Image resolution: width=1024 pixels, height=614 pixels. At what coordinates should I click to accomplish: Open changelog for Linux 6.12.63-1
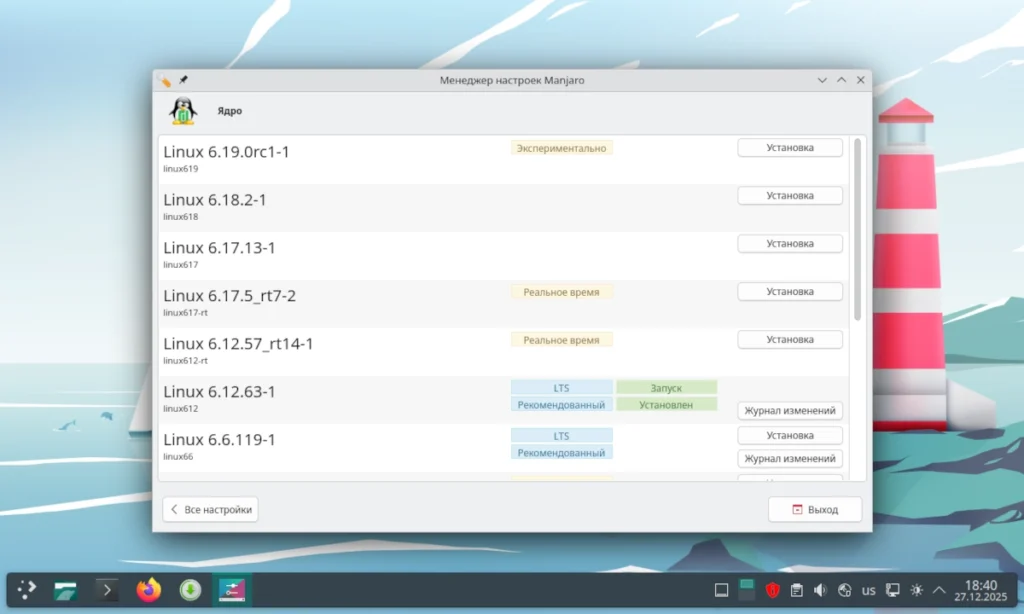pos(790,410)
